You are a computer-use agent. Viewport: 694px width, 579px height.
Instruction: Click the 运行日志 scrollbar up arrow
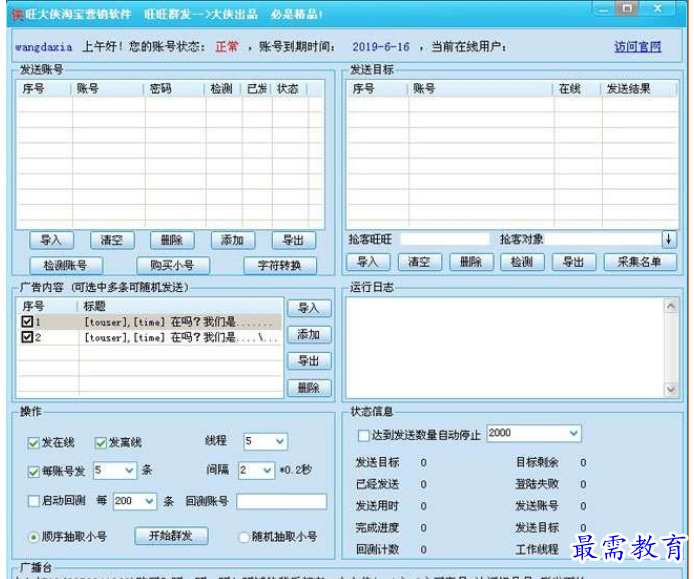click(x=671, y=306)
